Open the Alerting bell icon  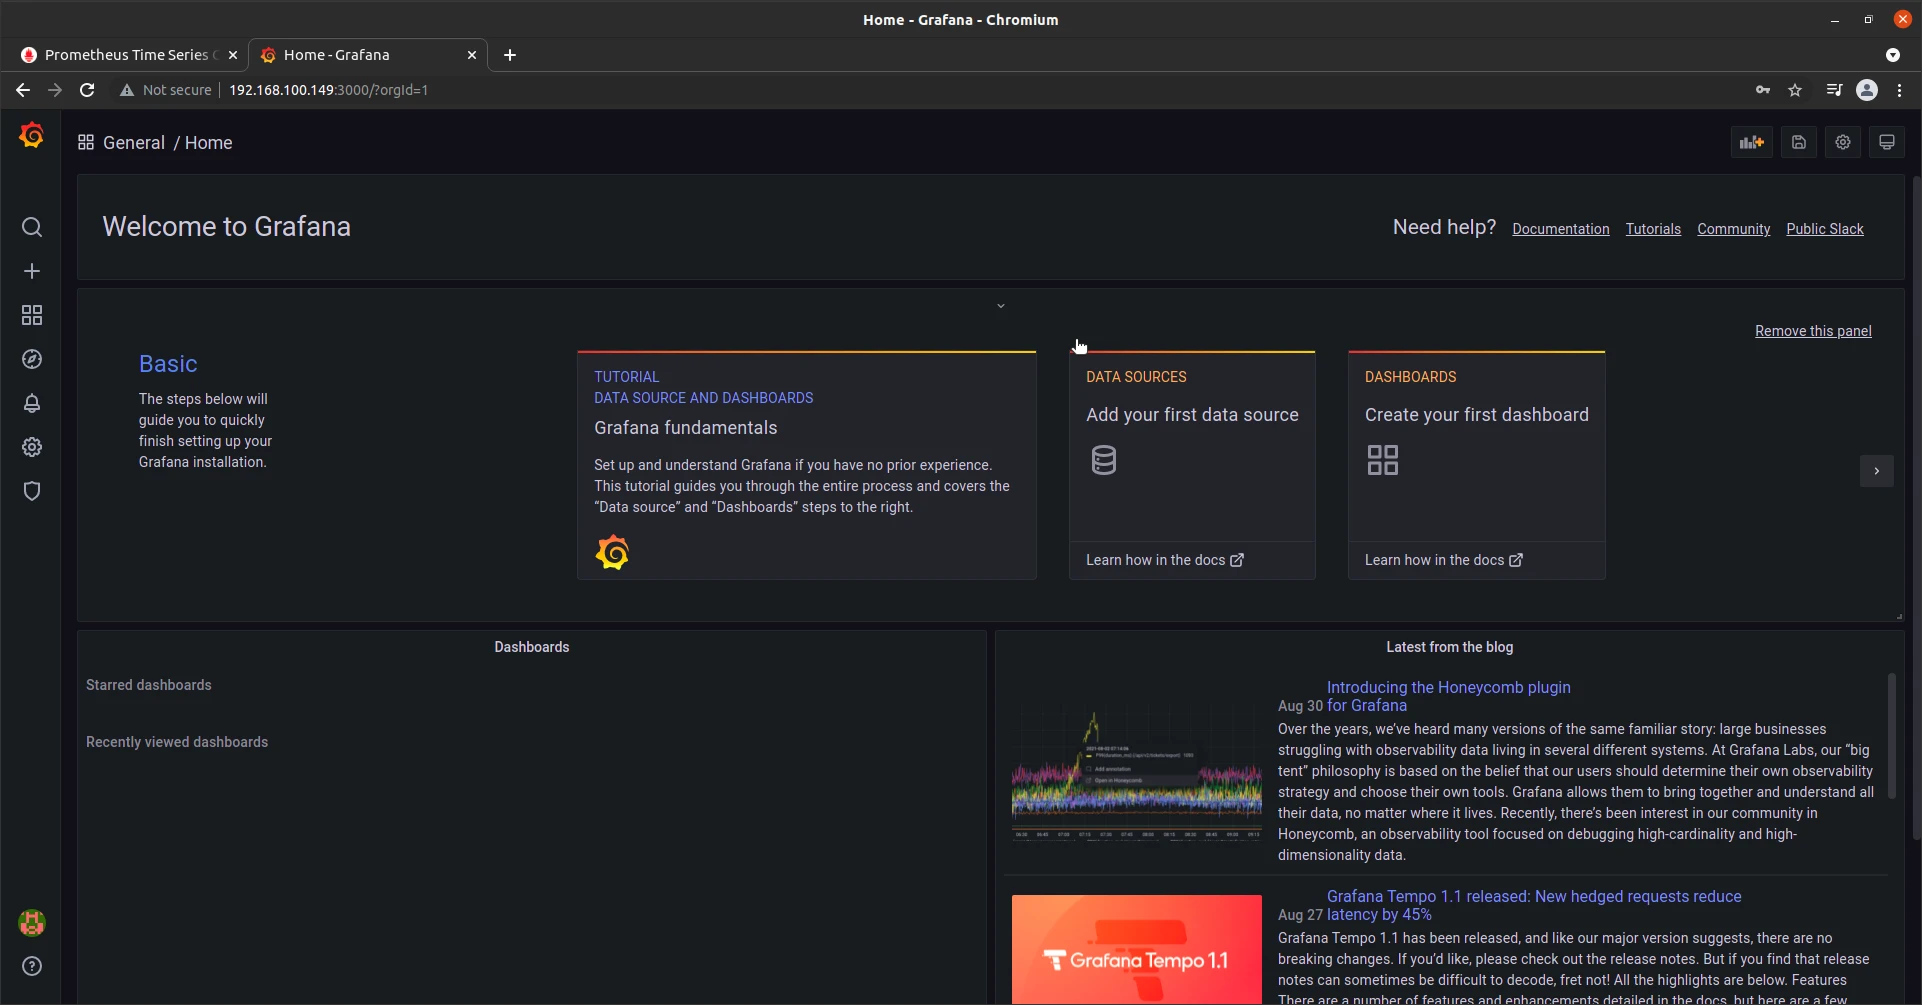(32, 403)
